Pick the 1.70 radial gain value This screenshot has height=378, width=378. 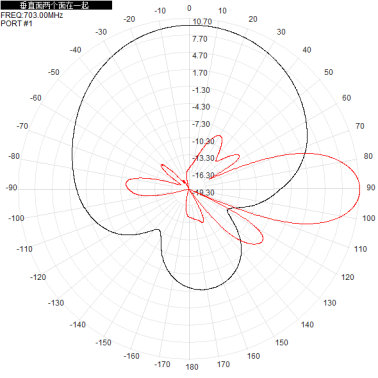(x=200, y=73)
